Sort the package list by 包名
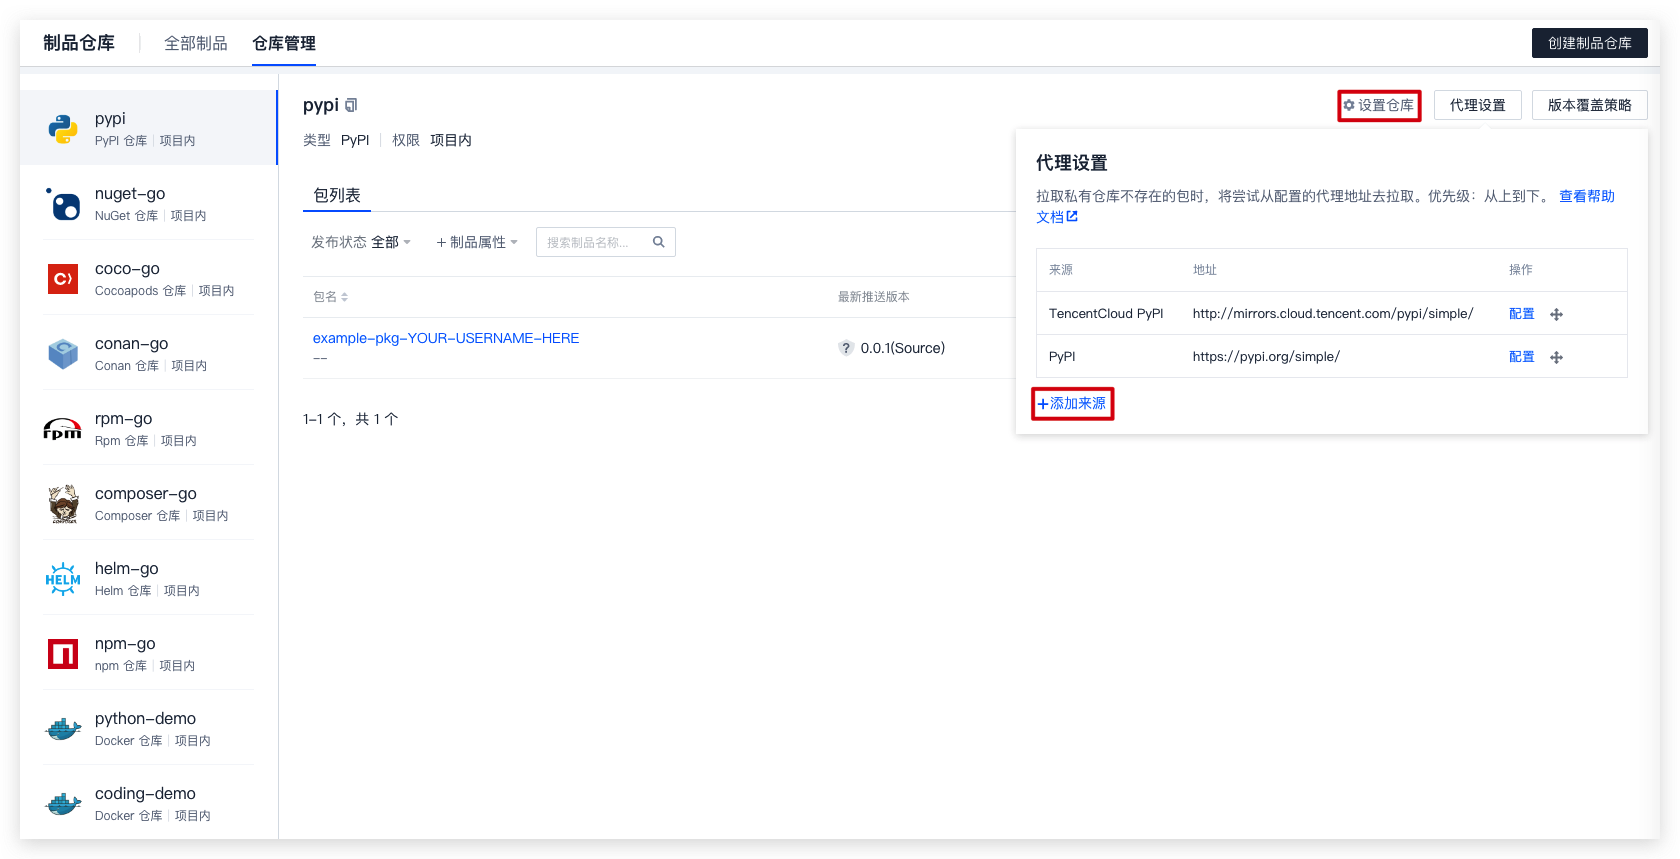1680x859 pixels. 331,297
